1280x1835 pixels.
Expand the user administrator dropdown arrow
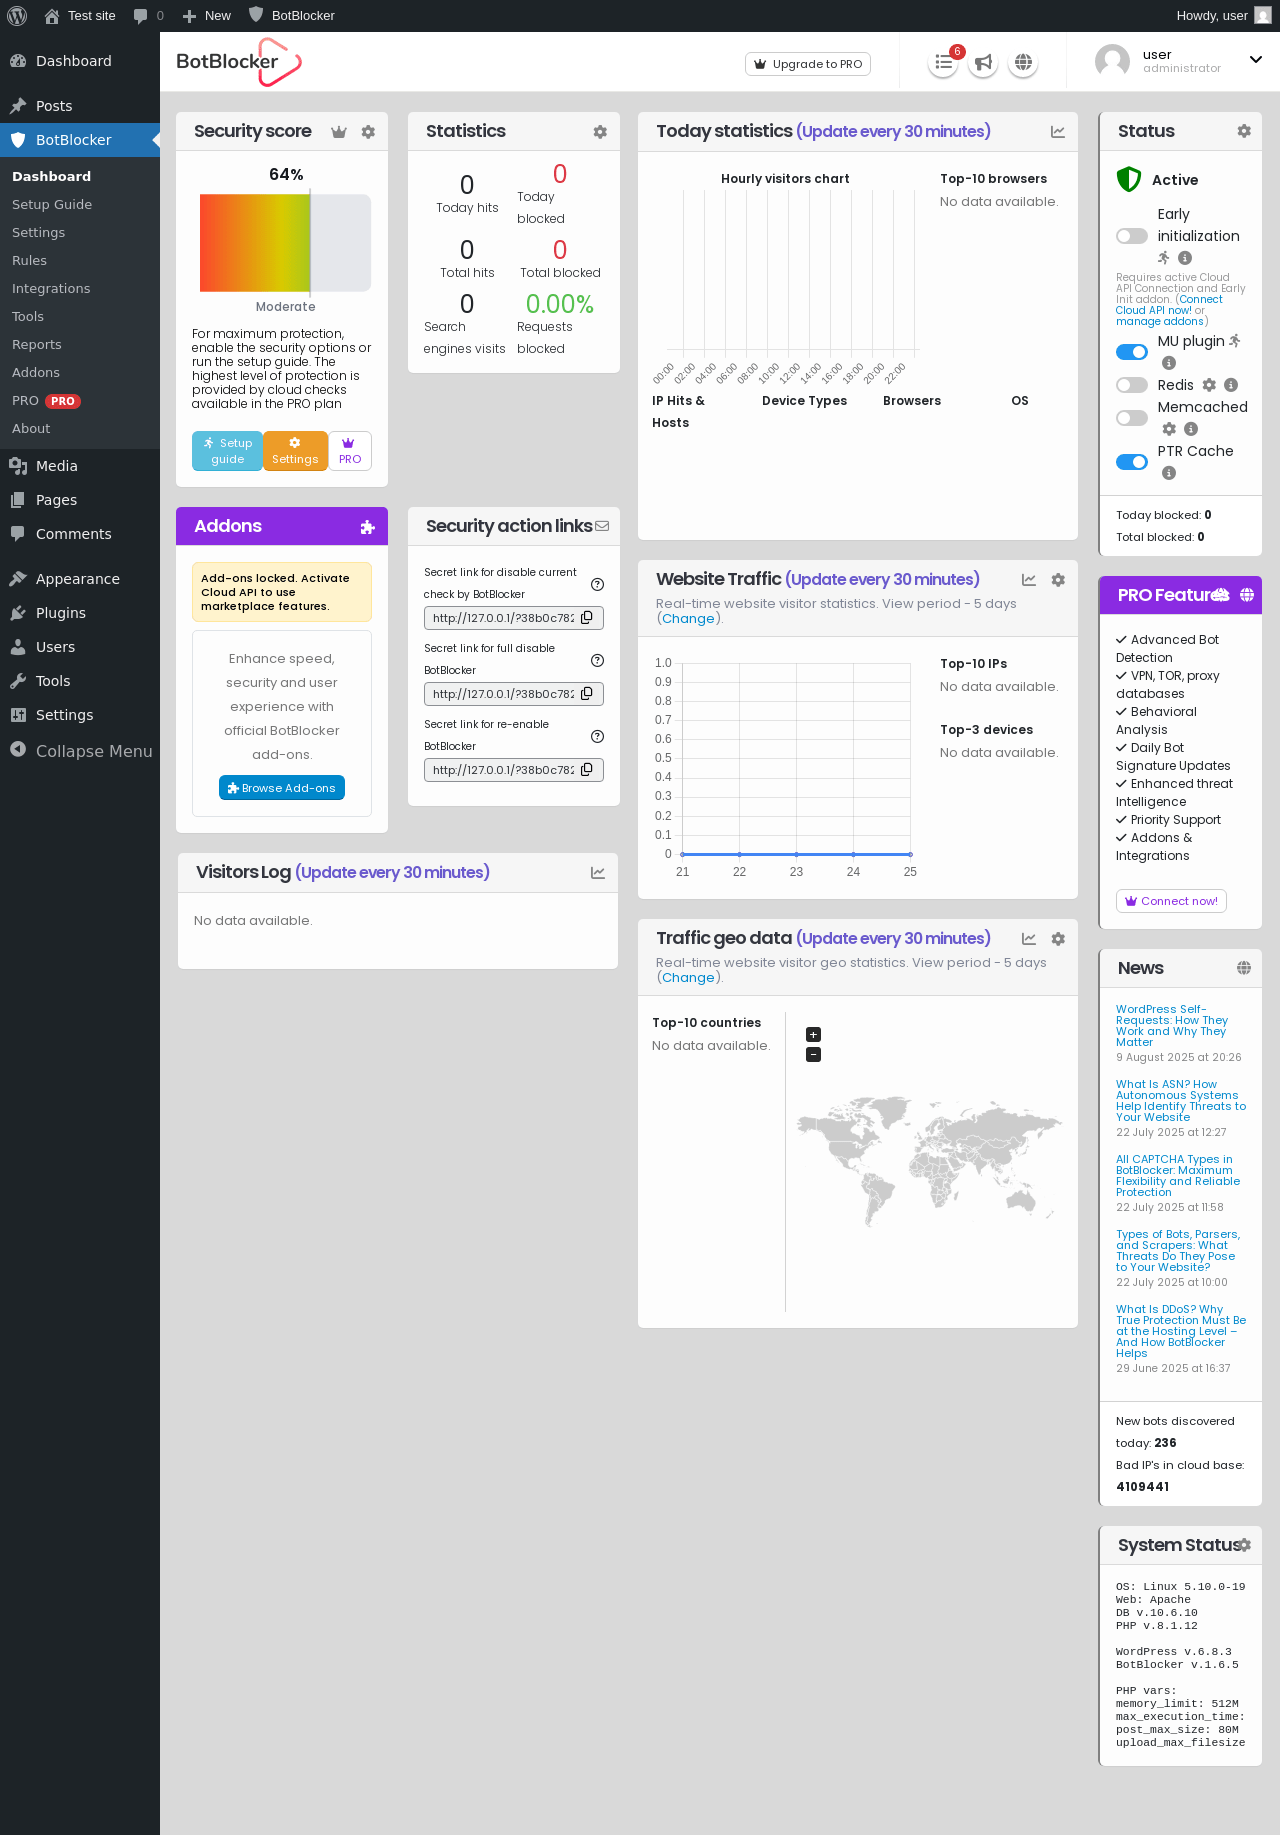pyautogui.click(x=1256, y=60)
